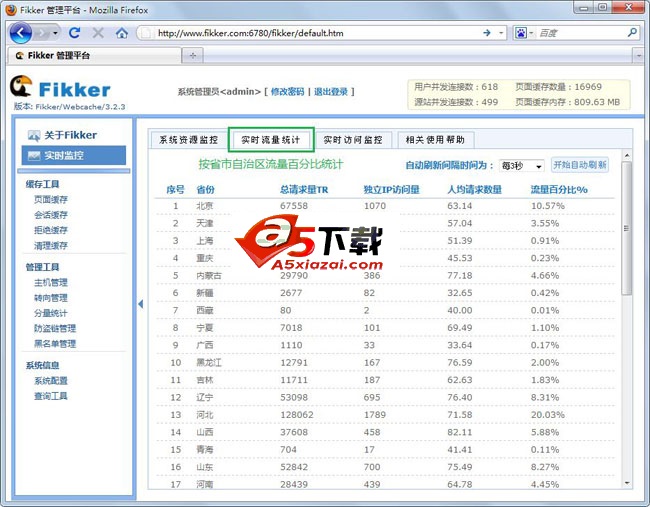
Task: Open 分量统计 in sidebar
Action: tap(51, 313)
